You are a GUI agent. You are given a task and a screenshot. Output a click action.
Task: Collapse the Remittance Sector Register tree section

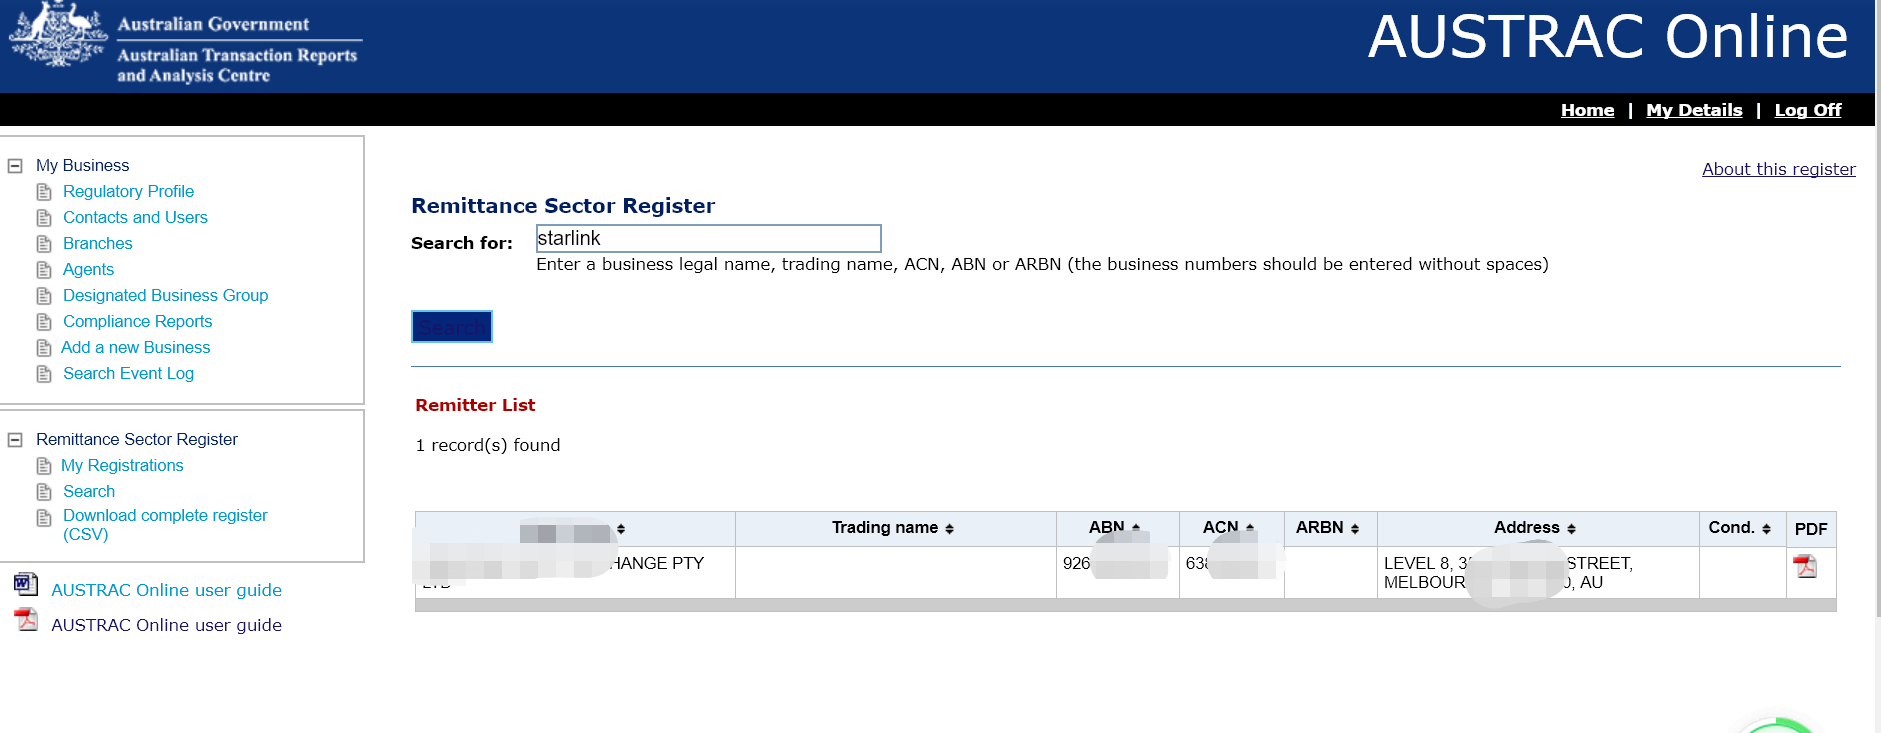point(15,440)
